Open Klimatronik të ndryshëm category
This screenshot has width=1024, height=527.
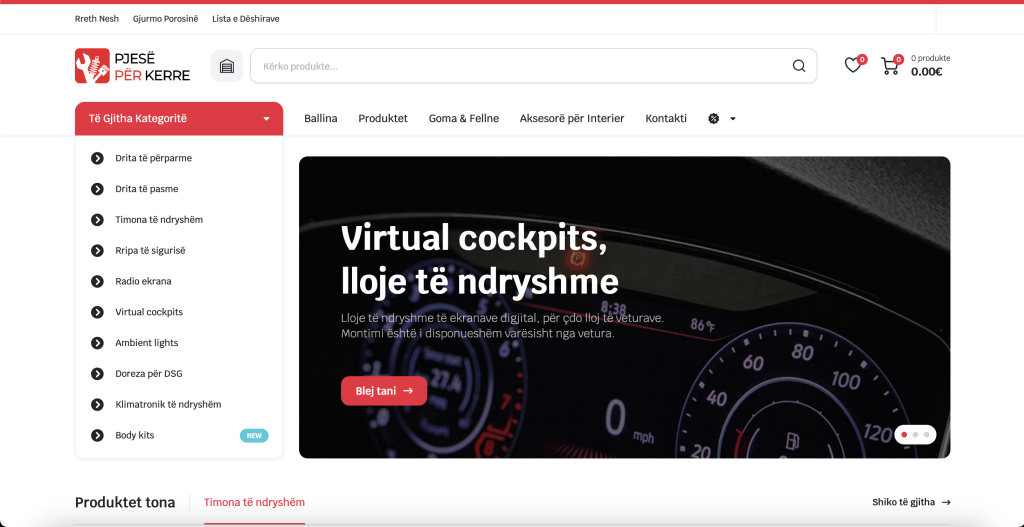click(x=168, y=404)
